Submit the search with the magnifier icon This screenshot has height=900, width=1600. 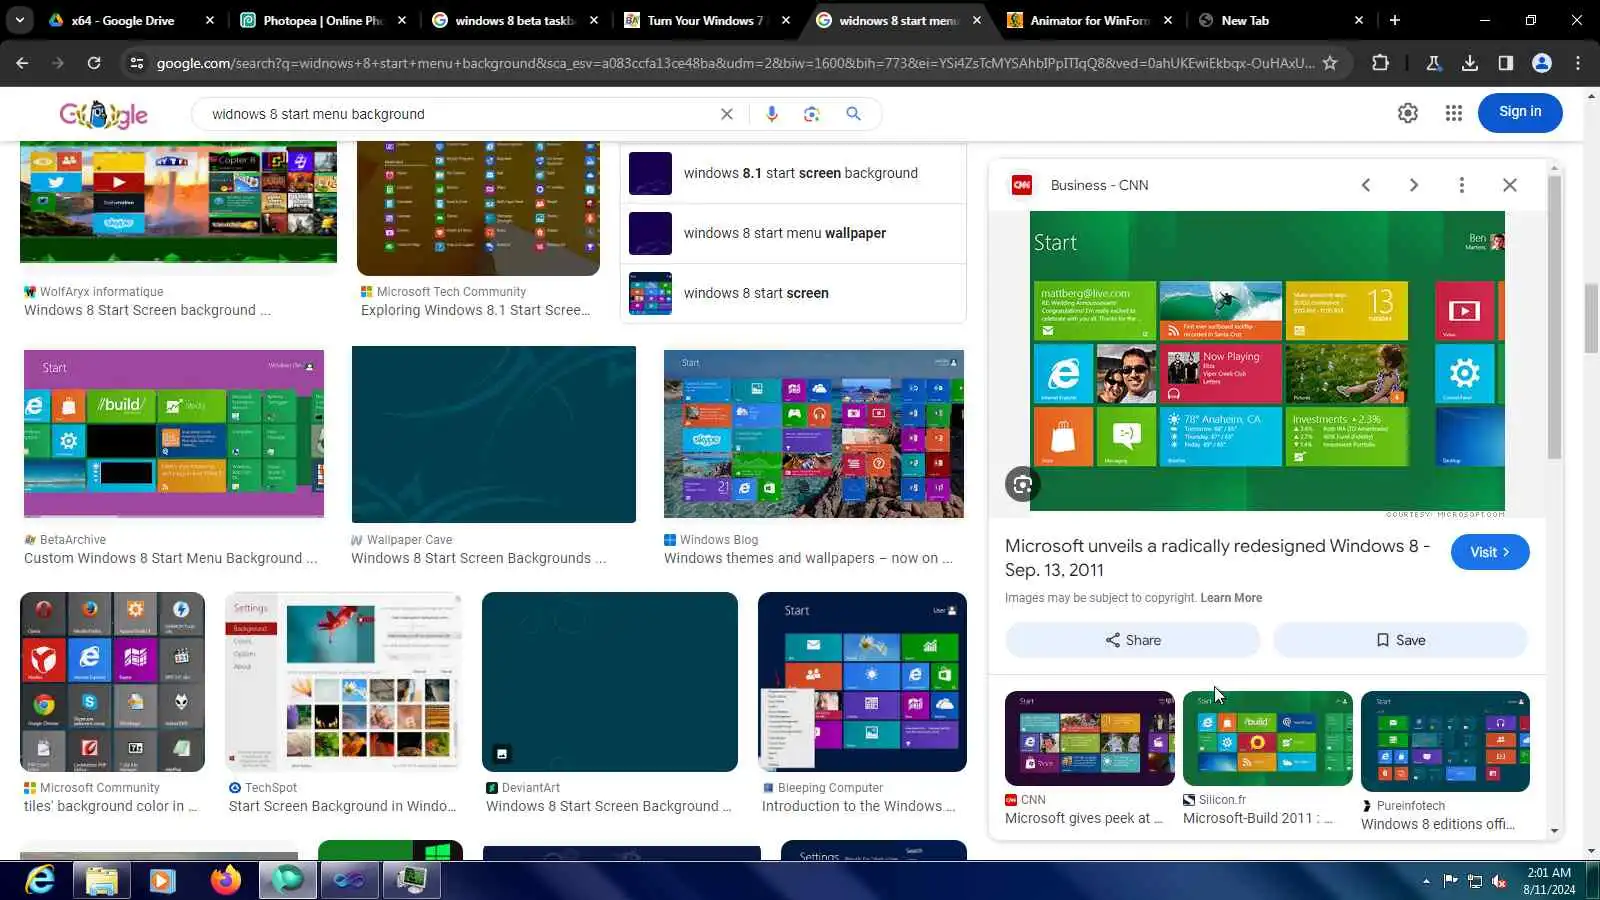(853, 114)
